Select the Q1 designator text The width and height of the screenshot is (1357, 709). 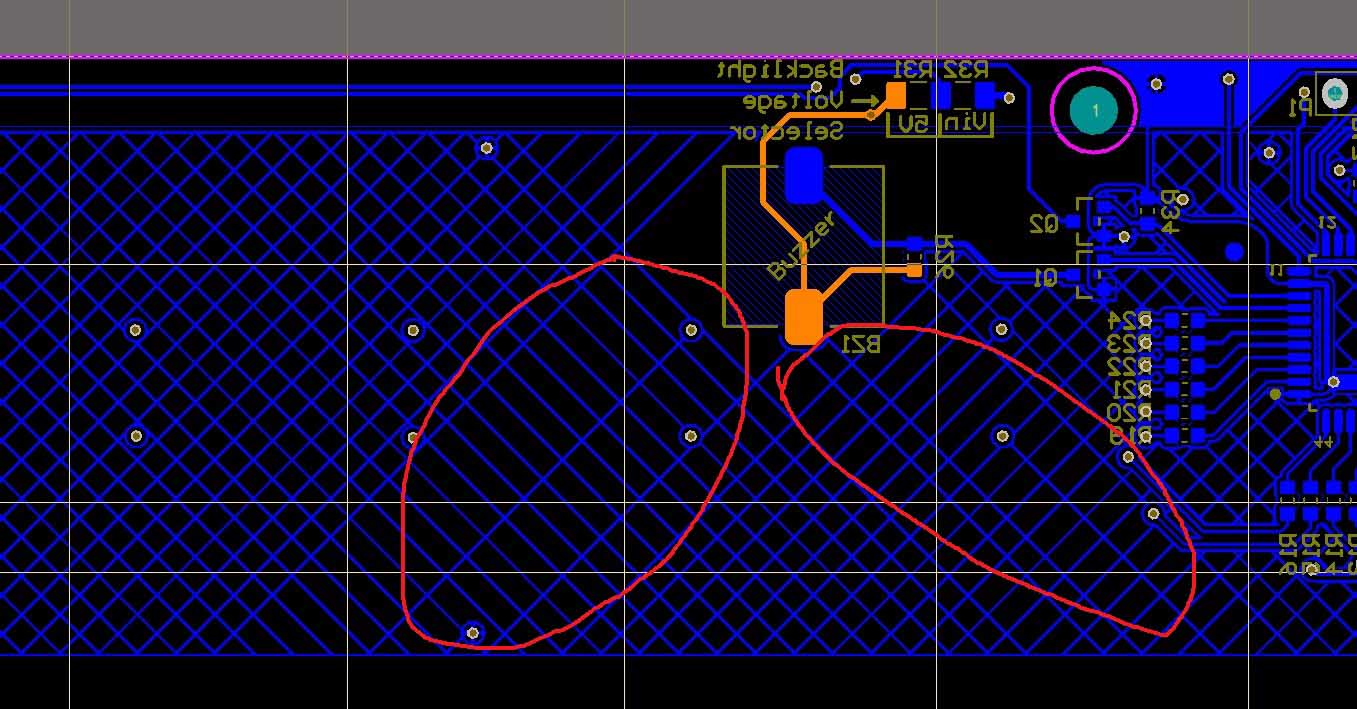coord(1043,278)
